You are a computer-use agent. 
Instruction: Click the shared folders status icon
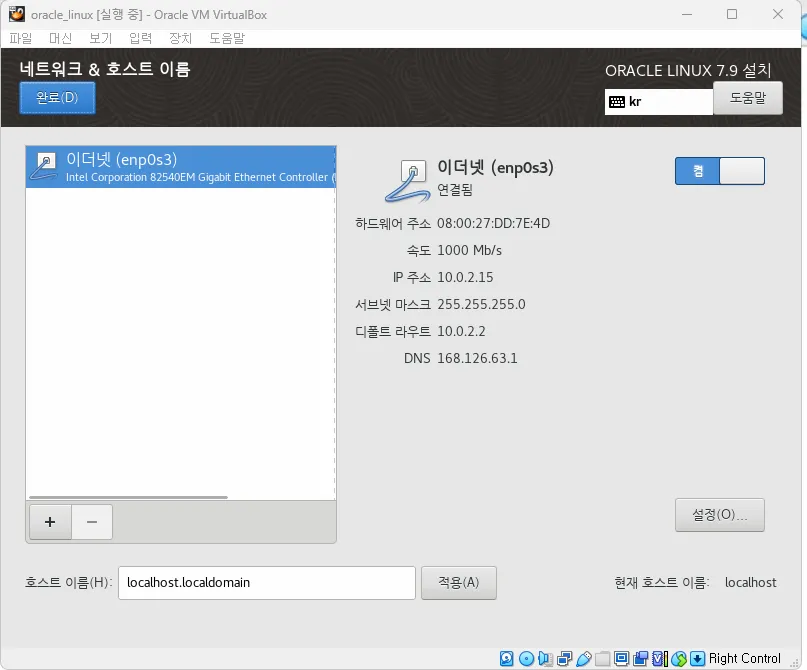(603, 658)
